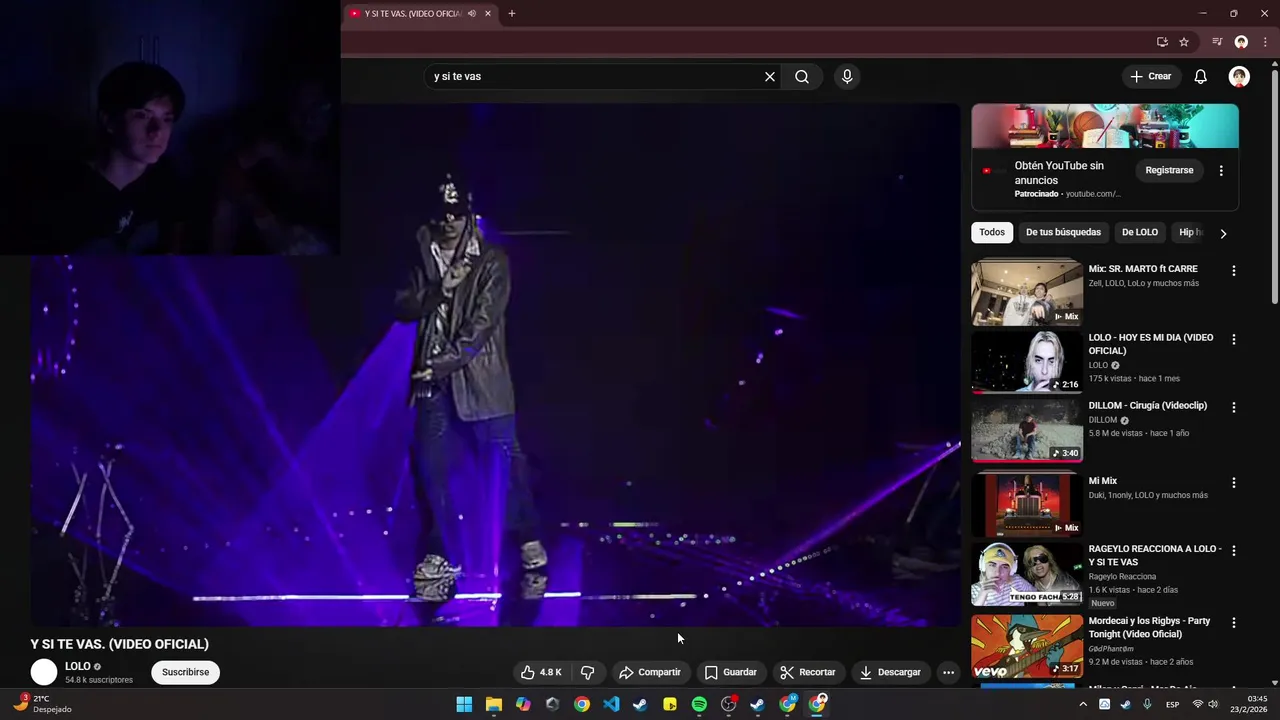The height and width of the screenshot is (720, 1280).
Task: Open the 'HOY ES MI DIA' video thumbnail
Action: click(x=1027, y=361)
